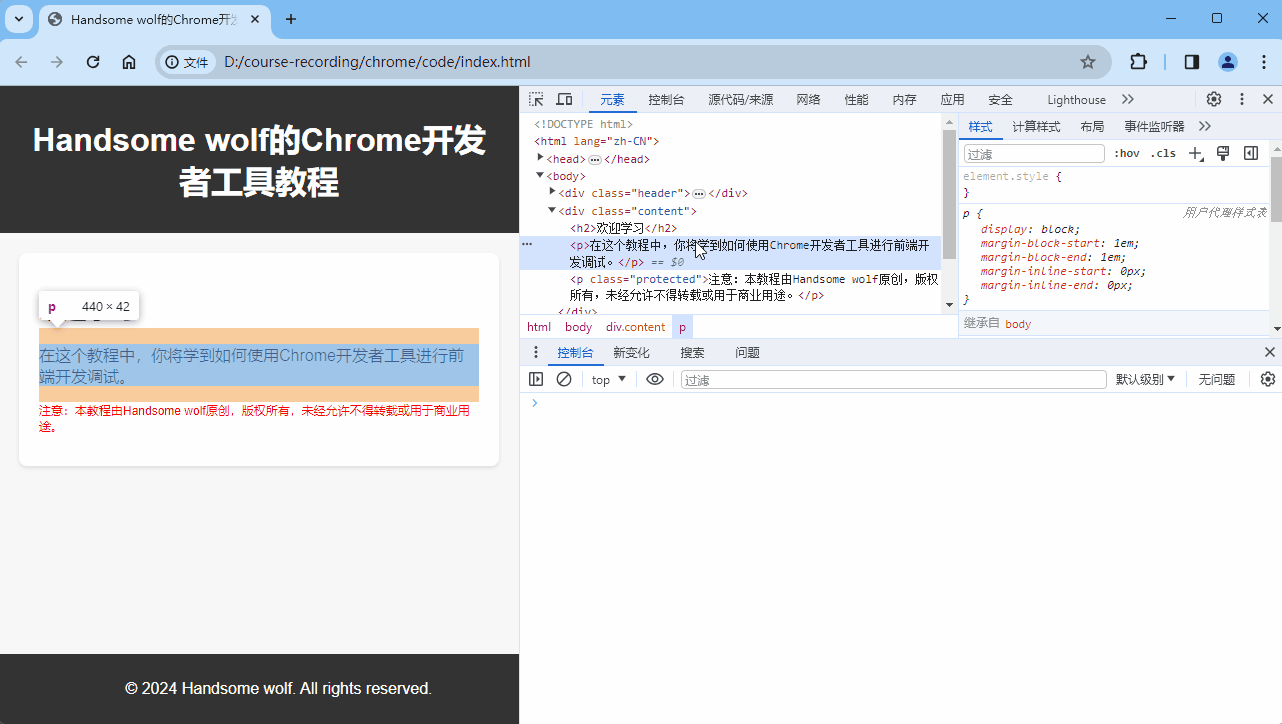Open the extensions puzzle icon
The image size is (1282, 724).
point(1138,62)
